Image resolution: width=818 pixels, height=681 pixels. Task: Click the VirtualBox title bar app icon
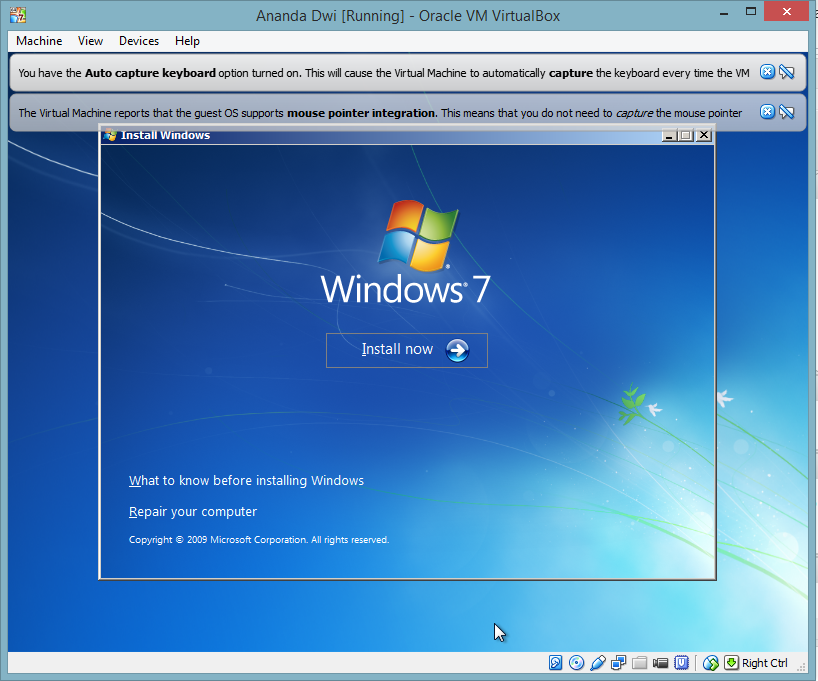coord(18,15)
